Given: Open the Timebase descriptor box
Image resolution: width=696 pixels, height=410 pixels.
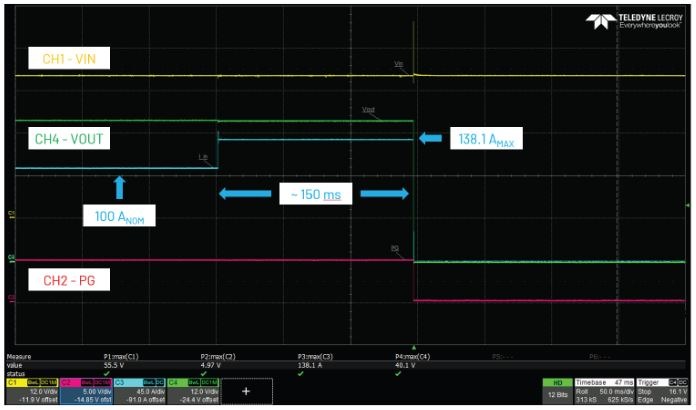Looking at the screenshot, I should [604, 391].
